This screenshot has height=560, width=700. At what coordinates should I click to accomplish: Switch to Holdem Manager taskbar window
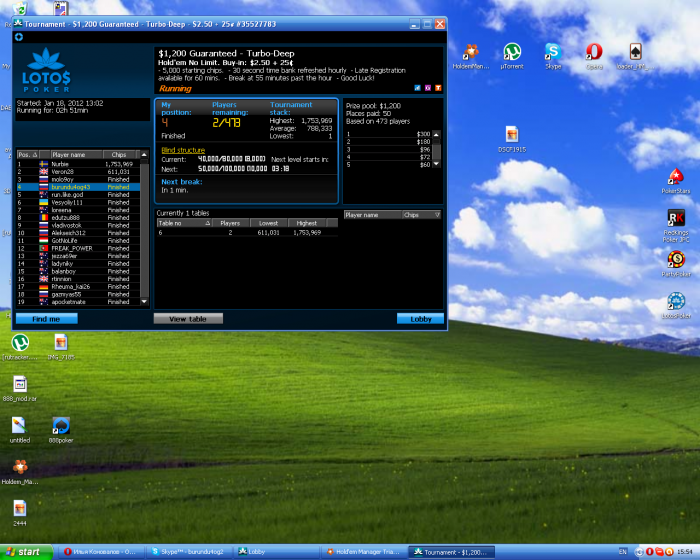(362, 552)
